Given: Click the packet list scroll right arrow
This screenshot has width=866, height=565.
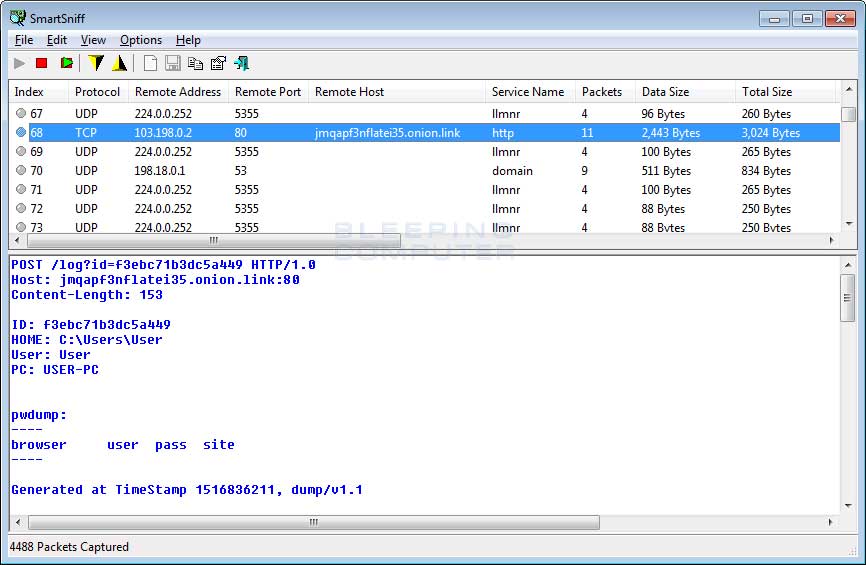Looking at the screenshot, I should pos(832,240).
